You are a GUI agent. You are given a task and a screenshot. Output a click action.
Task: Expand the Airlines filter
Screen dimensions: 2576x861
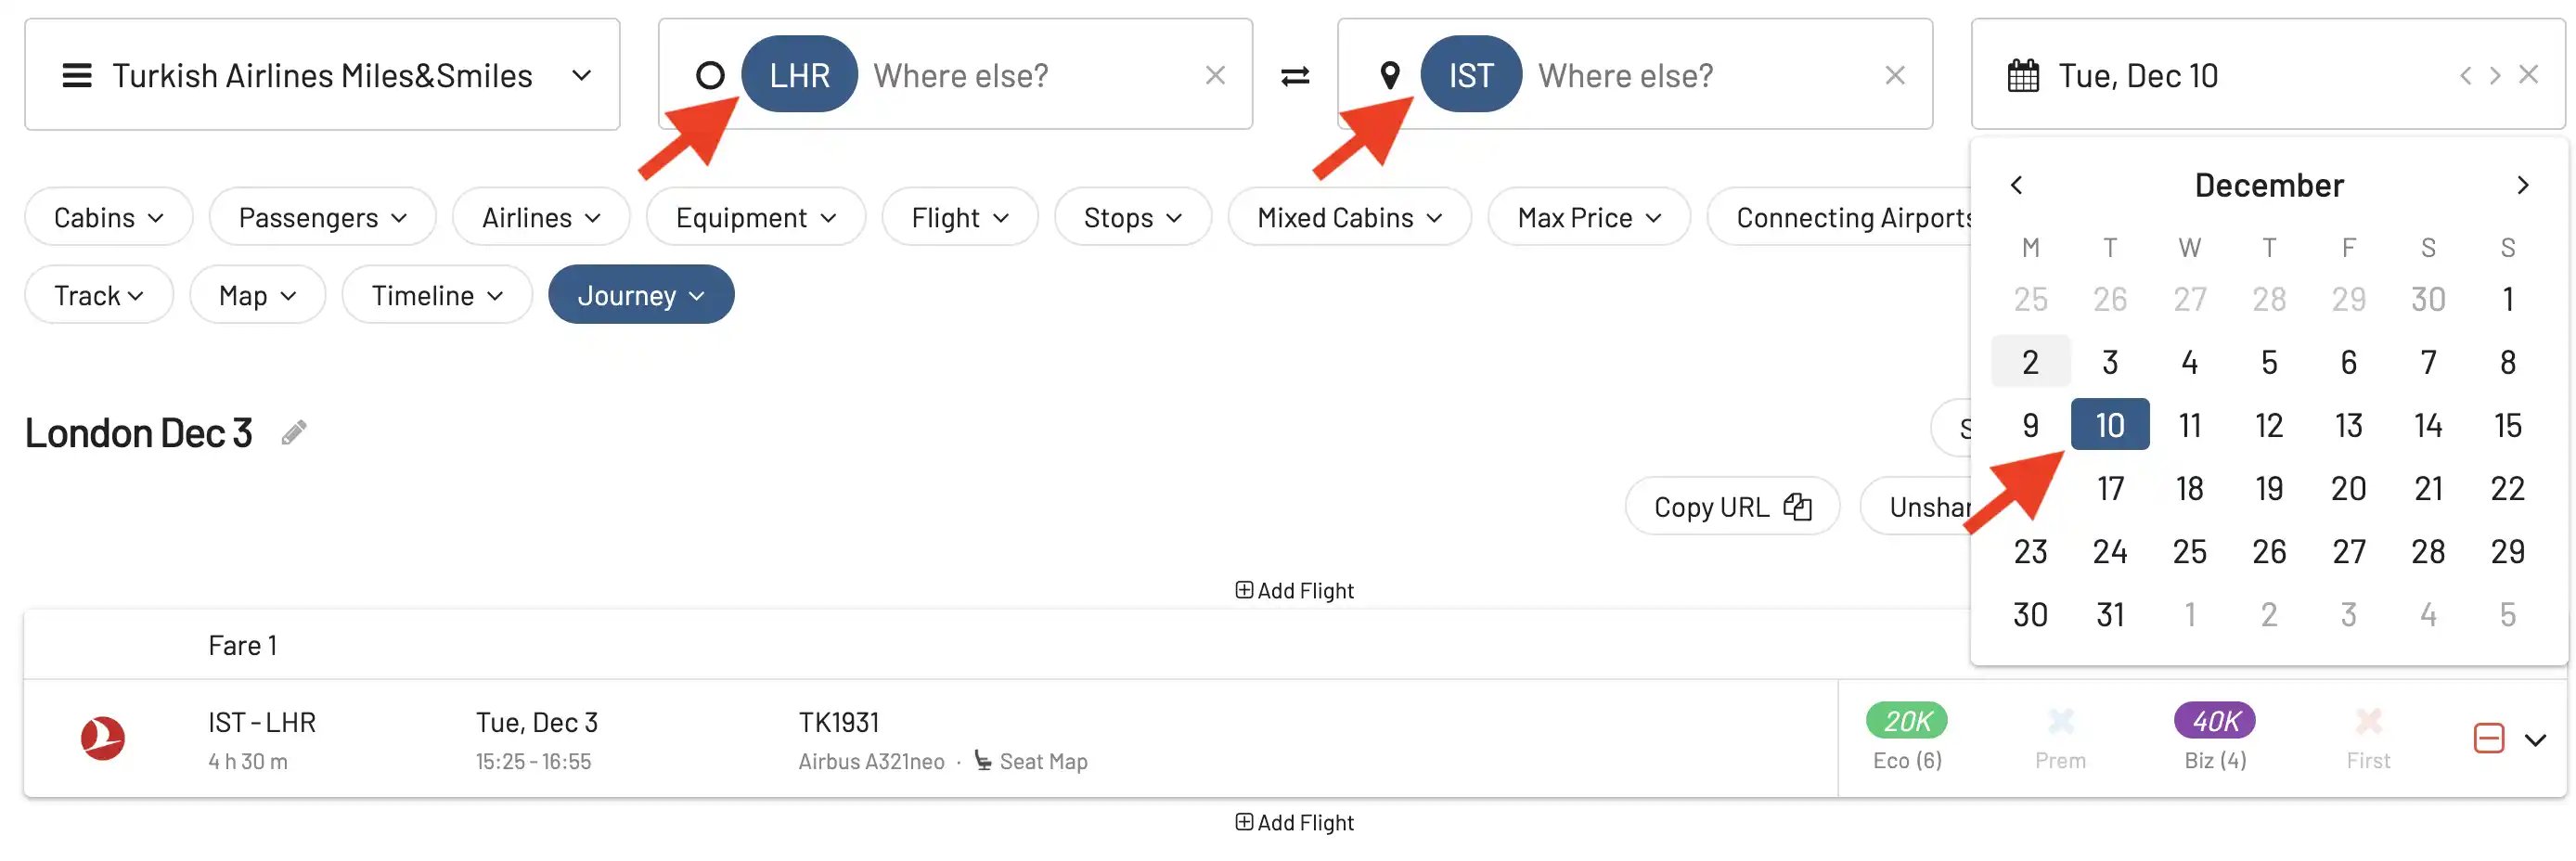[541, 217]
